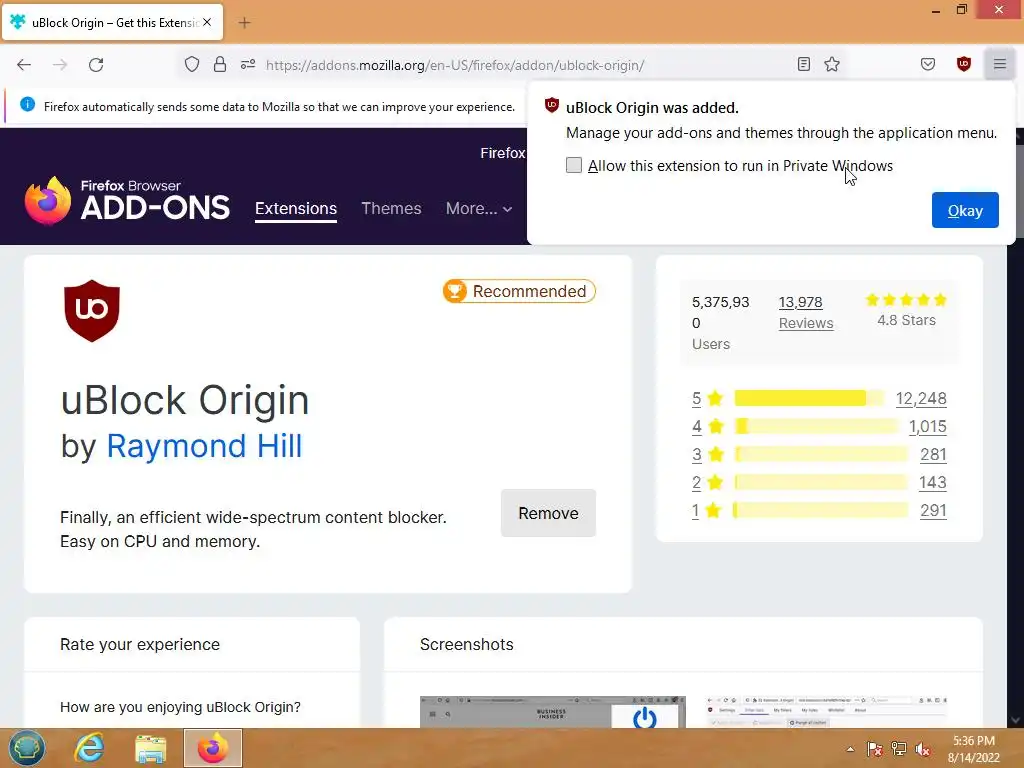Click the network tray icon
This screenshot has width=1024, height=768.
899,749
